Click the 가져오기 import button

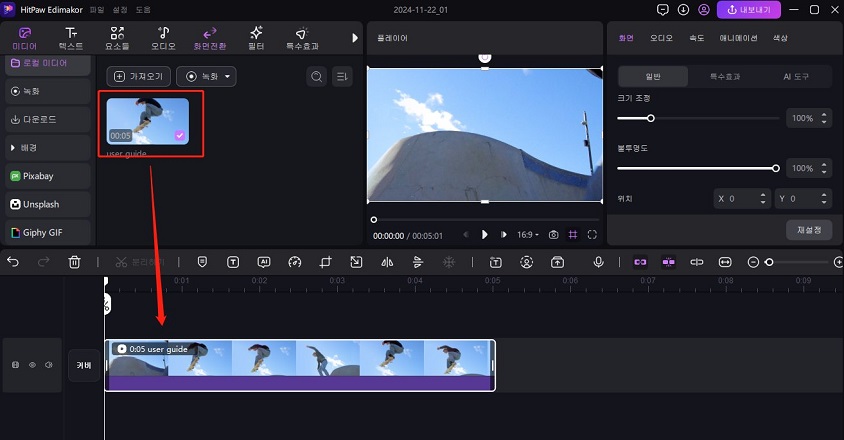pos(137,77)
